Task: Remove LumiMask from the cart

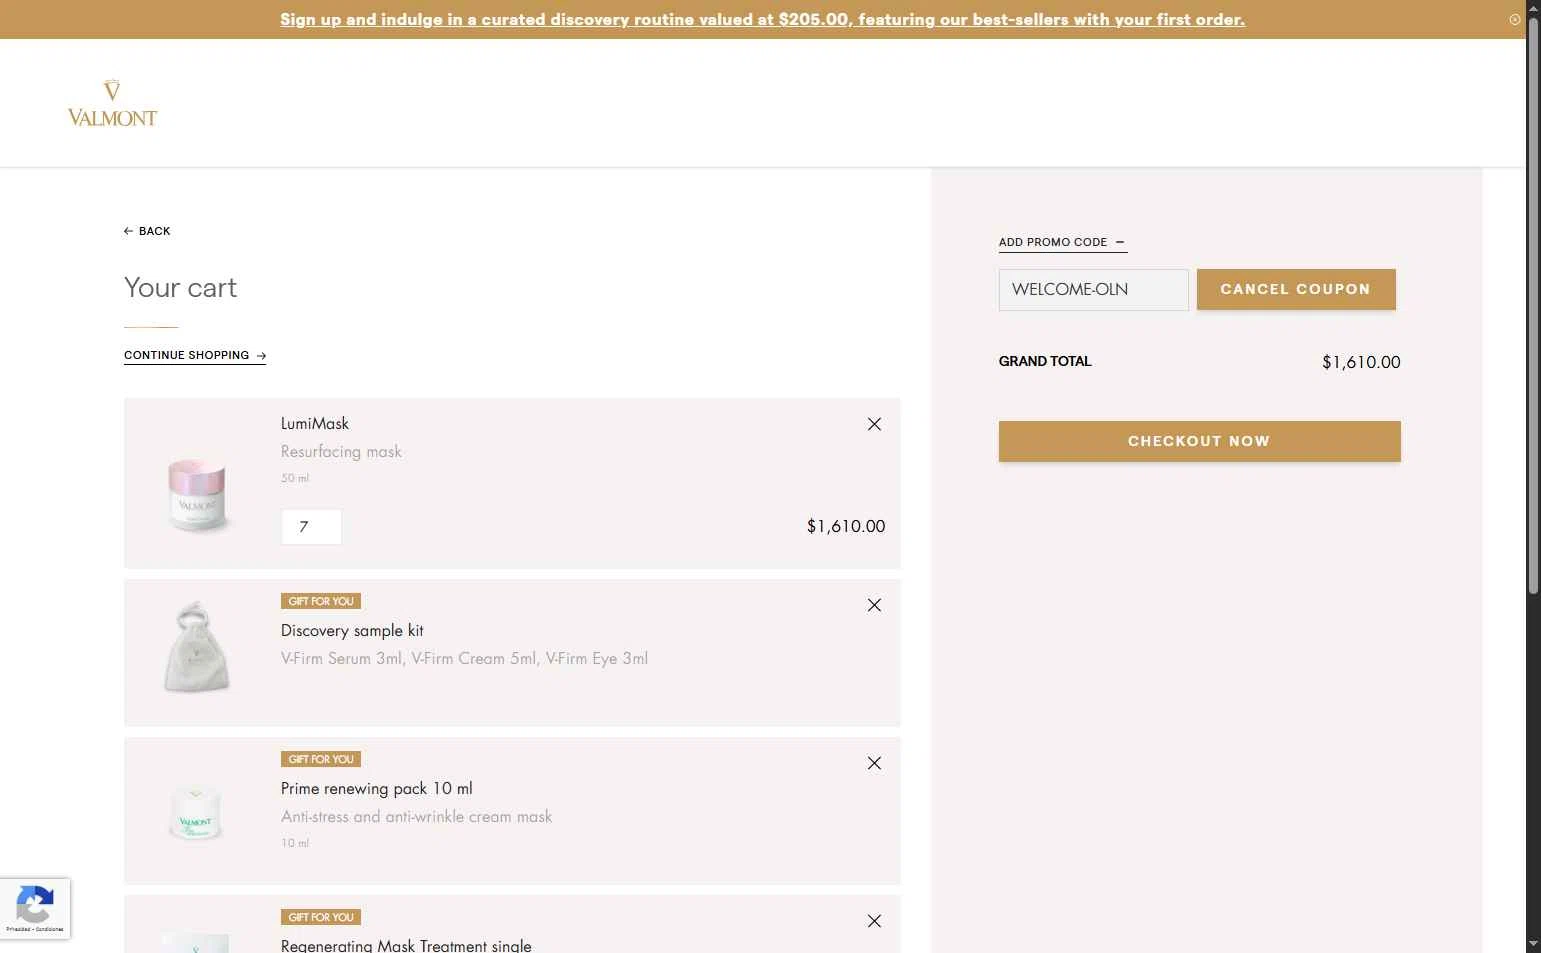Action: pyautogui.click(x=874, y=424)
